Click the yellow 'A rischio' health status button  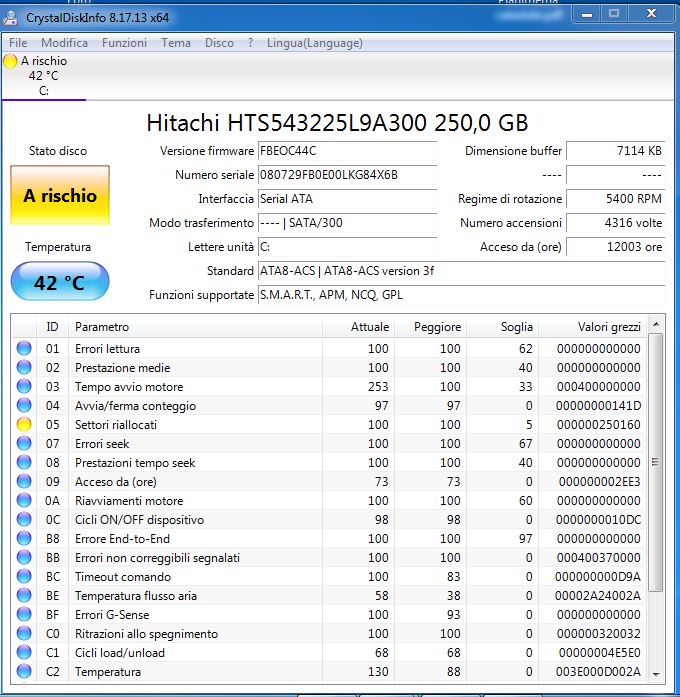[60, 195]
